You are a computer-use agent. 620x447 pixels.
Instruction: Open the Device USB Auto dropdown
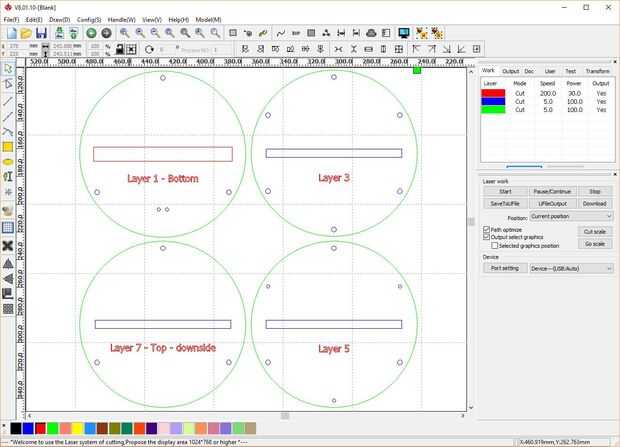571,269
